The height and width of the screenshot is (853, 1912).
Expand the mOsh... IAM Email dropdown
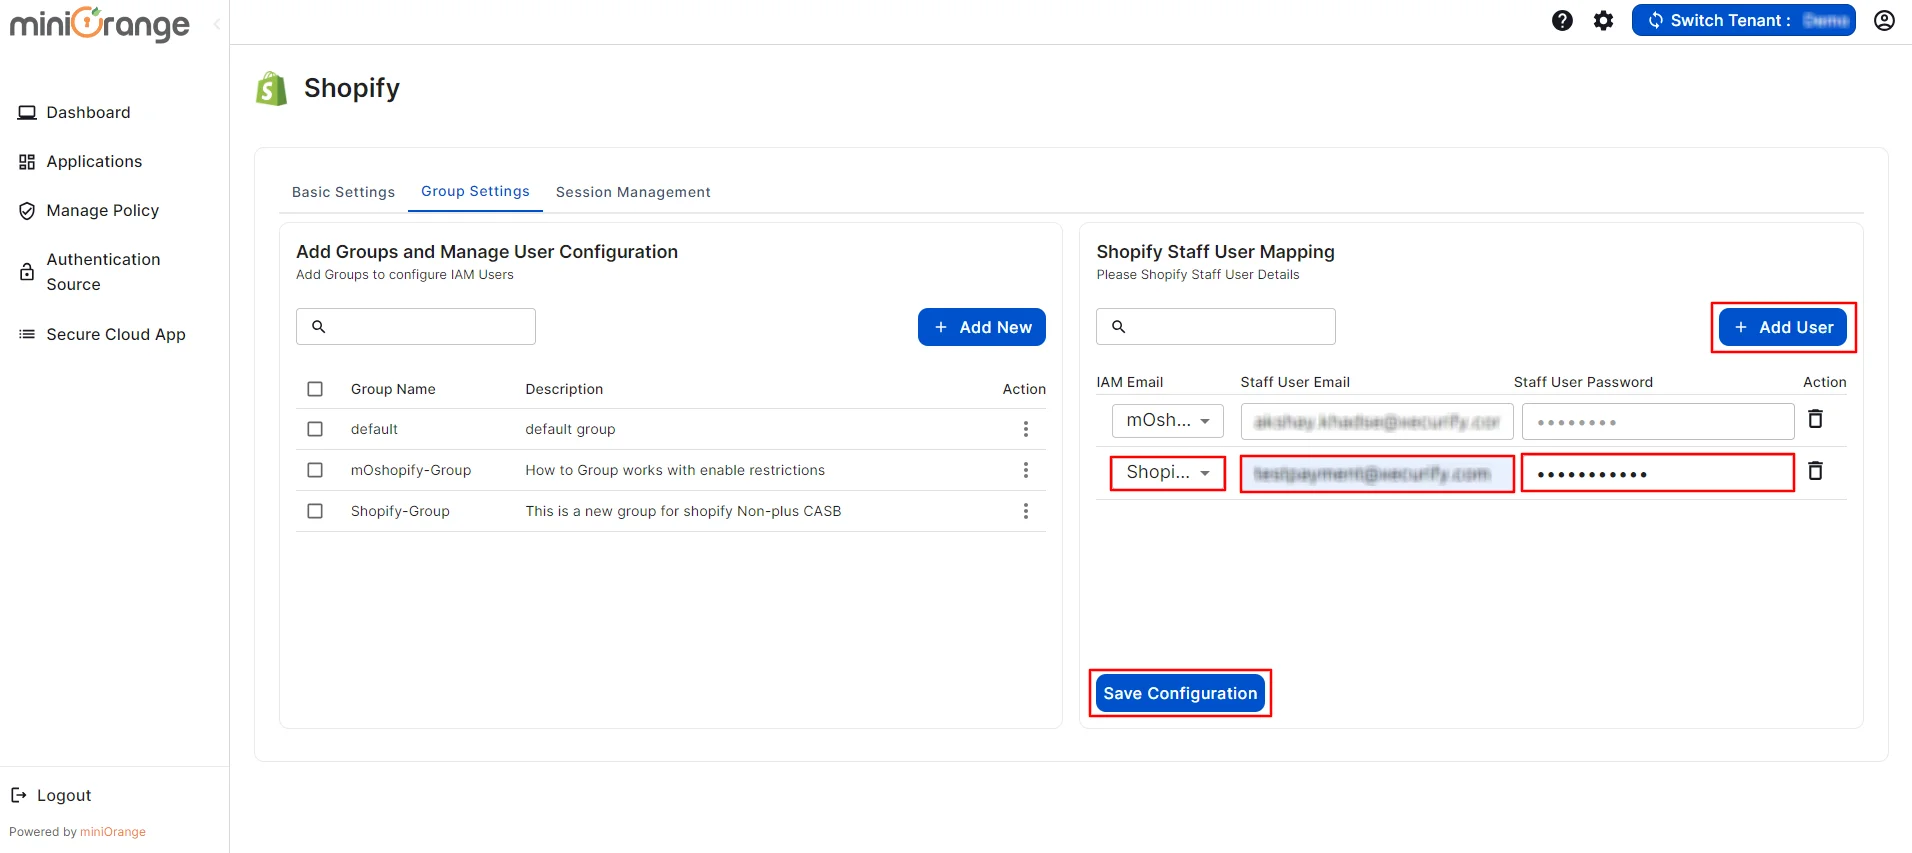(x=1168, y=421)
